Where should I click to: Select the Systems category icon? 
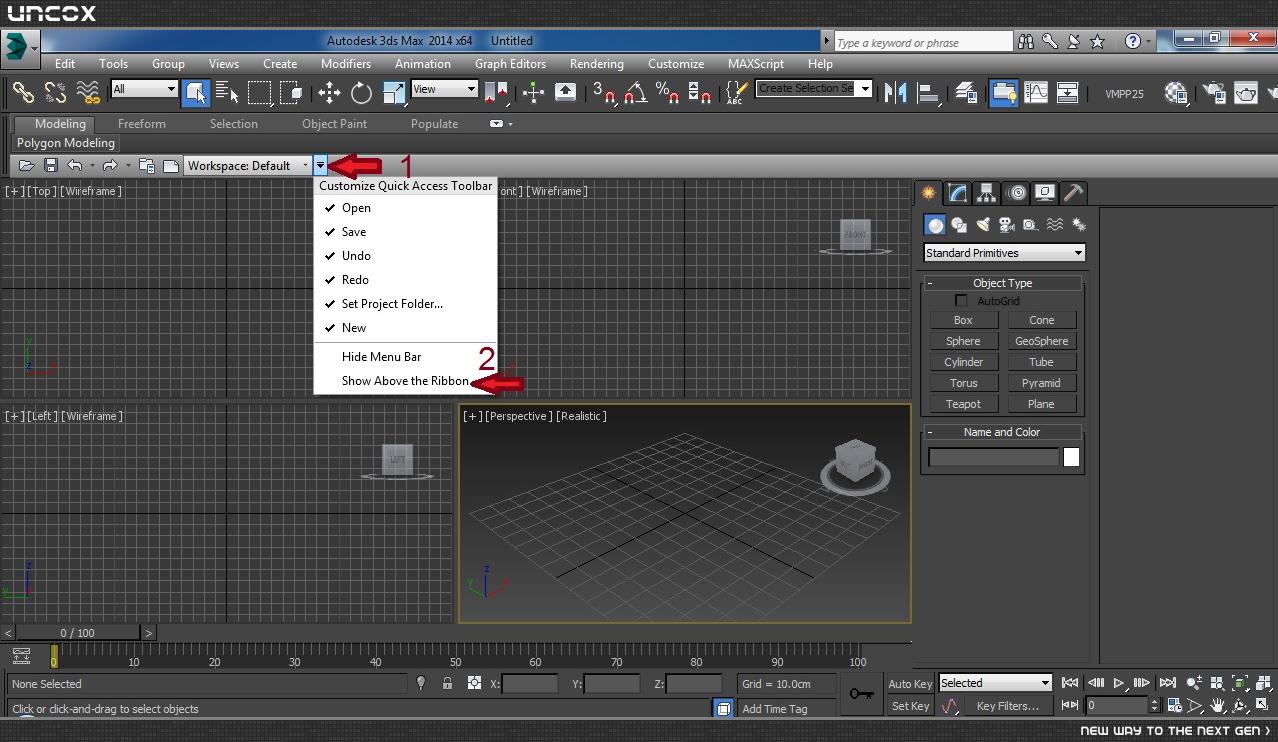1079,225
